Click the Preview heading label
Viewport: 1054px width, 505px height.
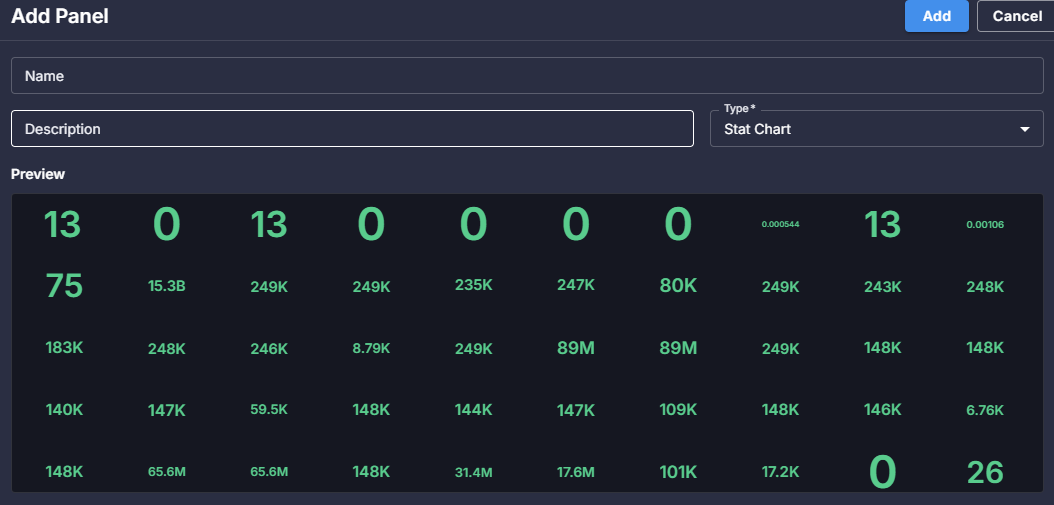click(x=38, y=174)
